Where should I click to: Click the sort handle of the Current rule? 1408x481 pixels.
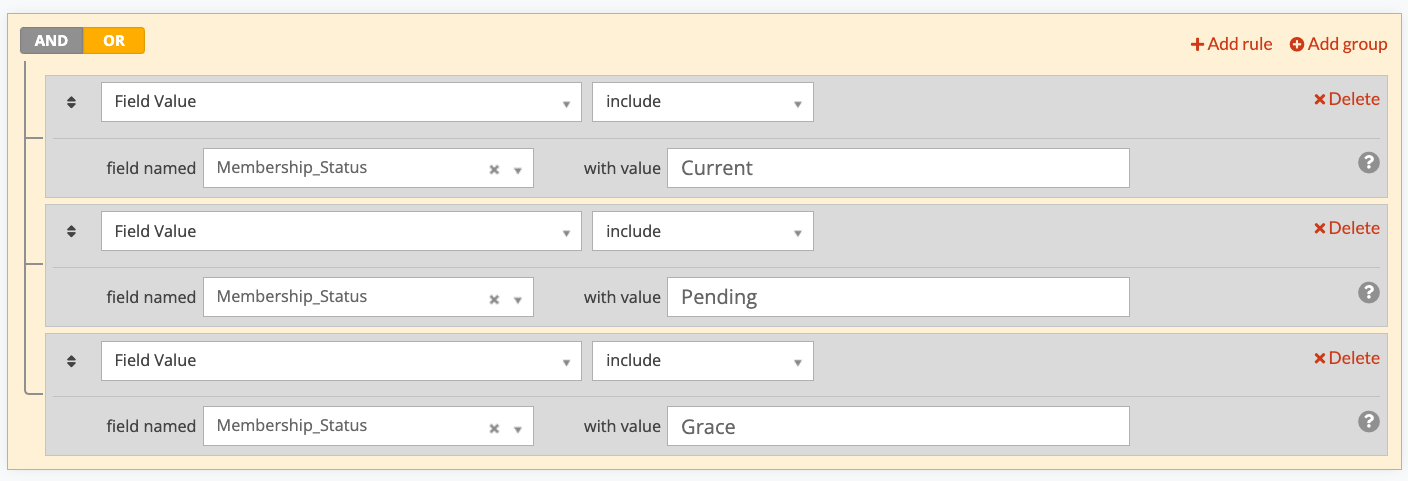71,102
